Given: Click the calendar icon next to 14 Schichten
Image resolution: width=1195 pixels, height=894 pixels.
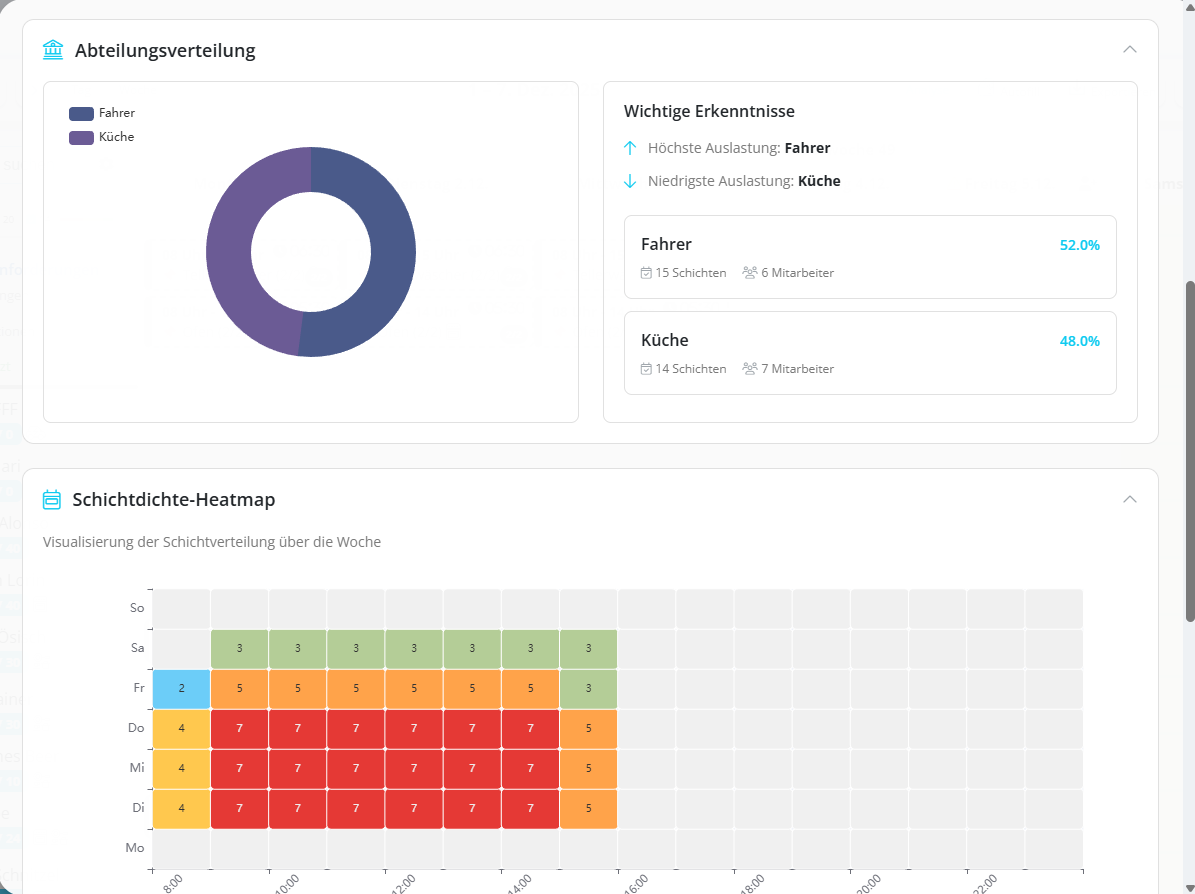Looking at the screenshot, I should (x=646, y=369).
